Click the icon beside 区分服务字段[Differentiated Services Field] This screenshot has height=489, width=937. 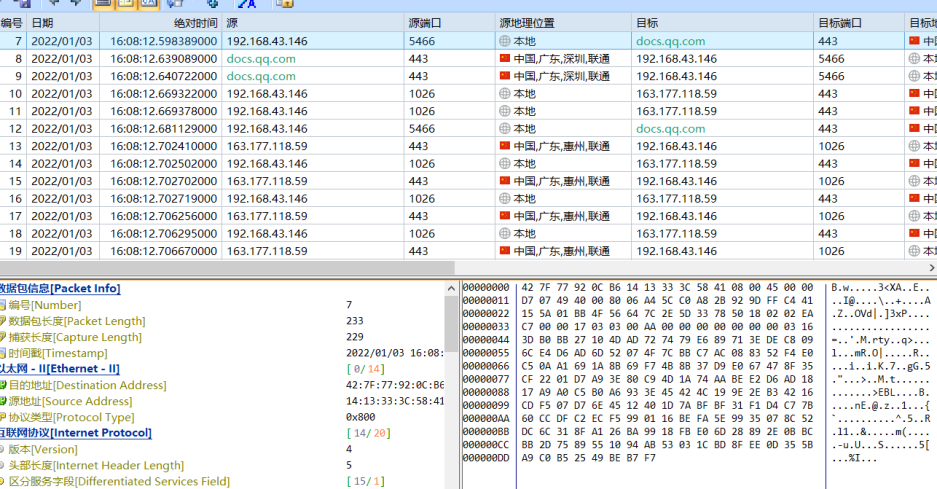click(x=3, y=481)
